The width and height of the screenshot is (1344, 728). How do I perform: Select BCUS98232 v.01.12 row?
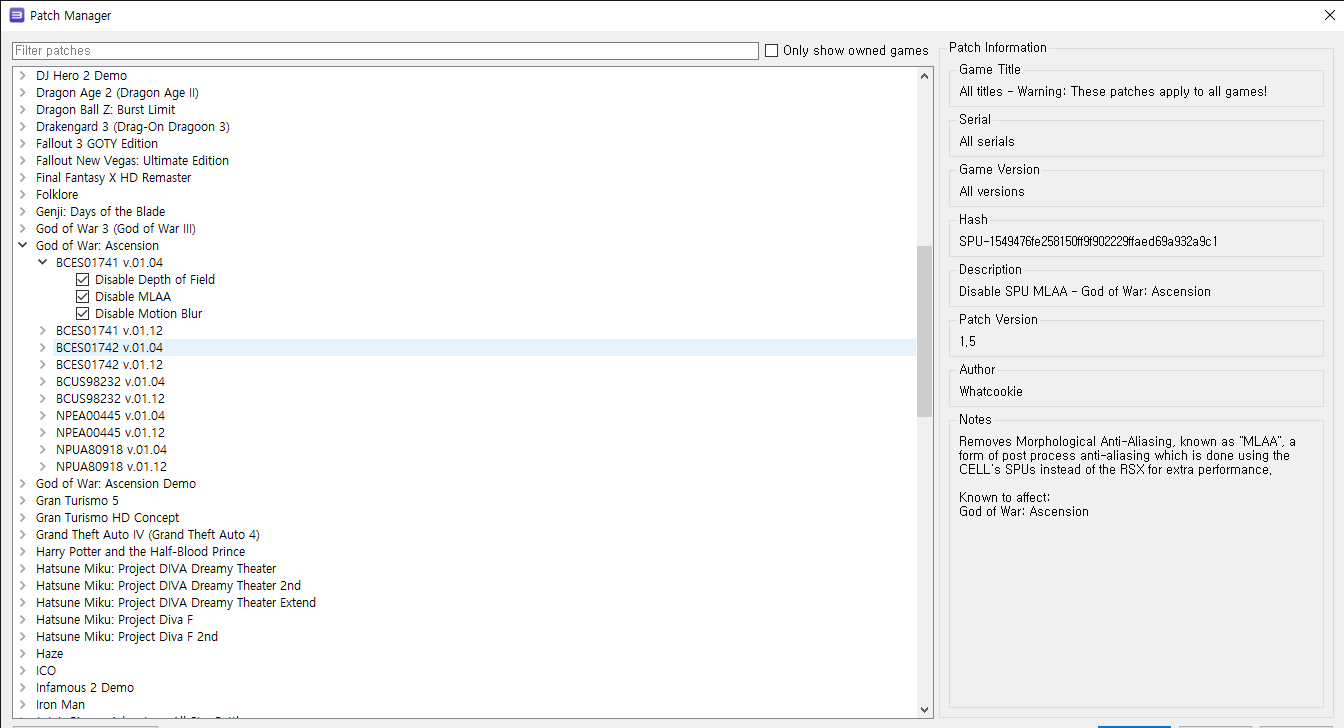(110, 399)
